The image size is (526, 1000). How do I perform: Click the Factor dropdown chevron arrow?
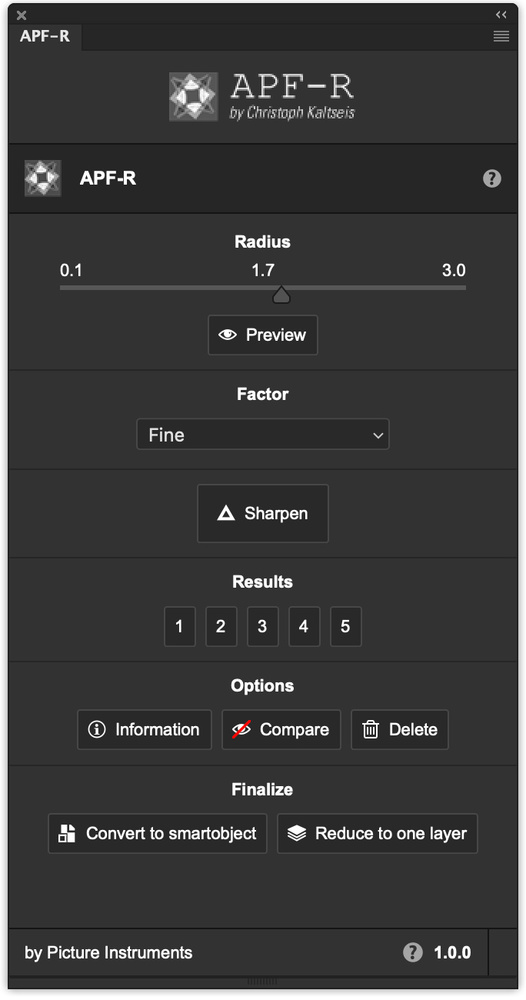378,436
